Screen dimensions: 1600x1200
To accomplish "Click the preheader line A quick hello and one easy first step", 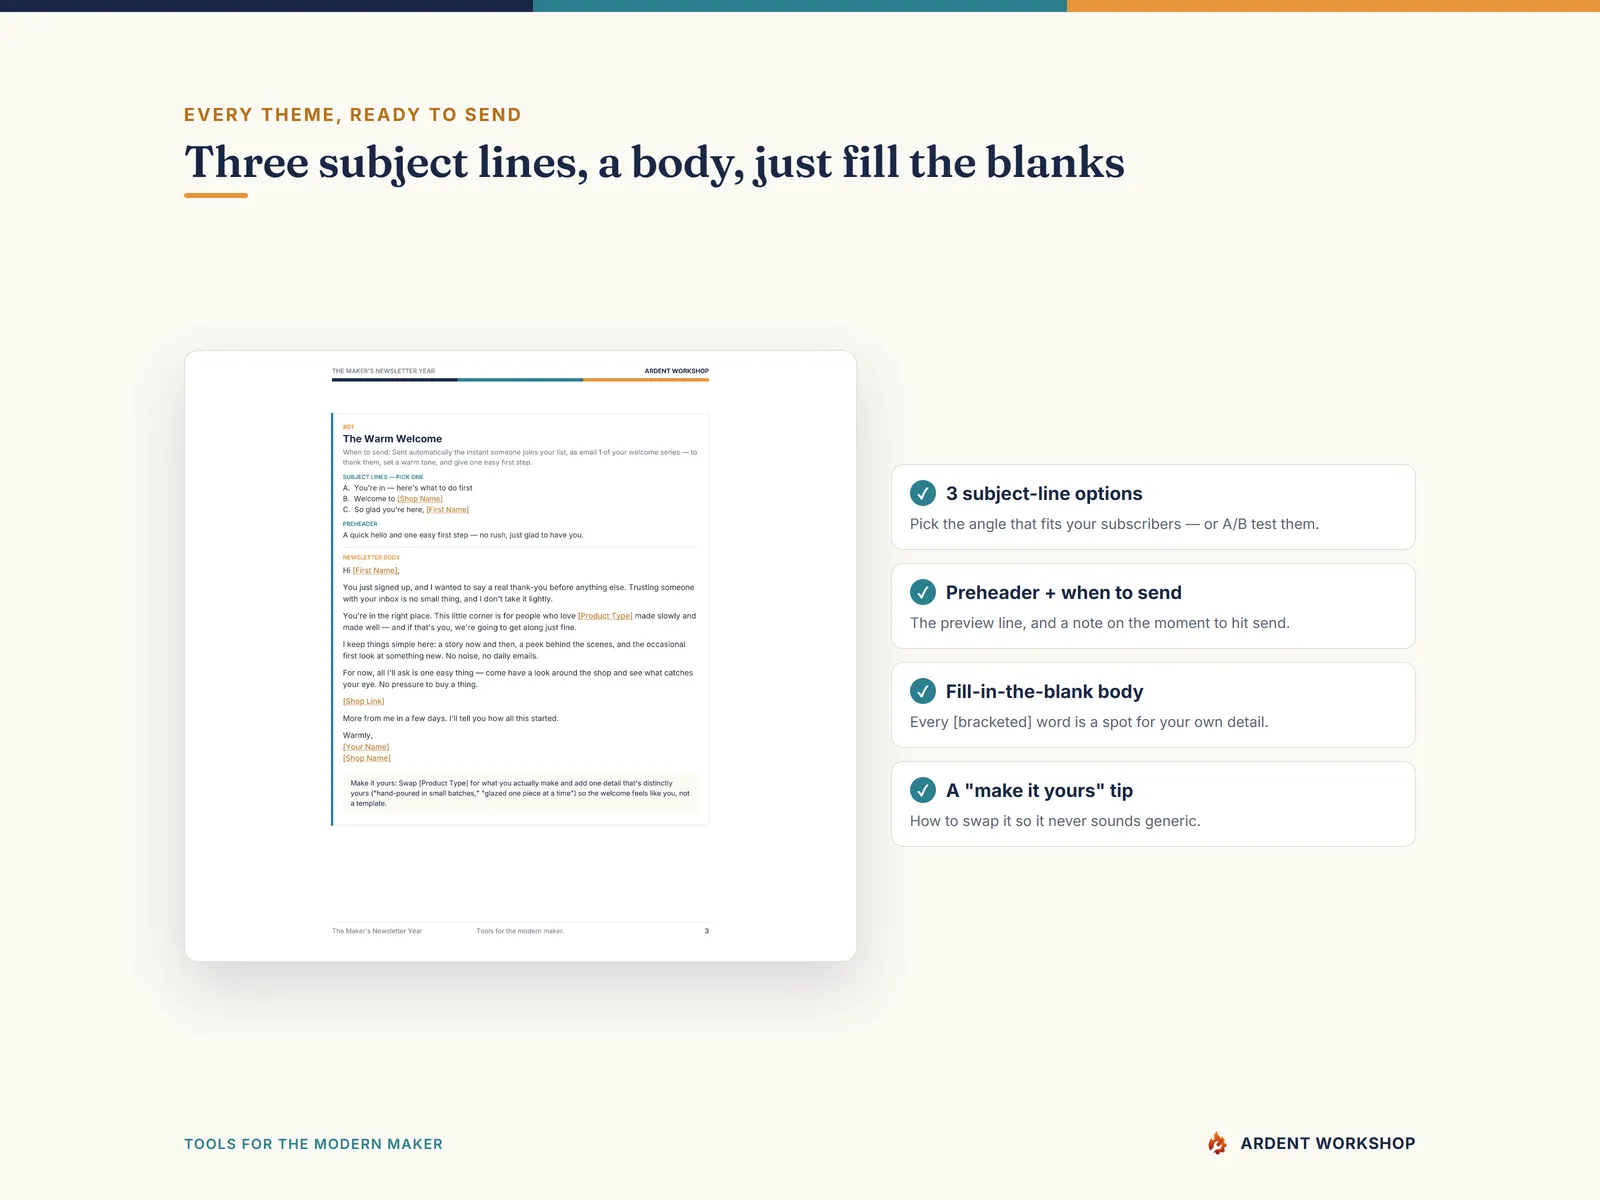I will click(463, 535).
